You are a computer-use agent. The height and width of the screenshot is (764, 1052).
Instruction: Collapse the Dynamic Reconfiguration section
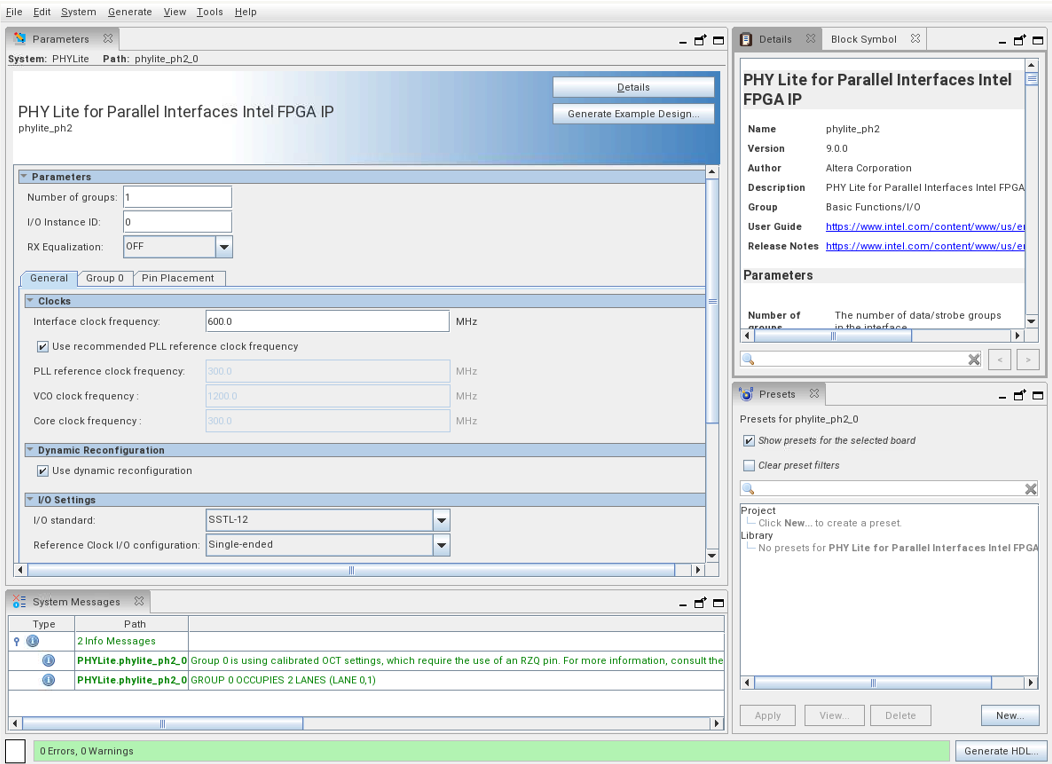coord(30,450)
